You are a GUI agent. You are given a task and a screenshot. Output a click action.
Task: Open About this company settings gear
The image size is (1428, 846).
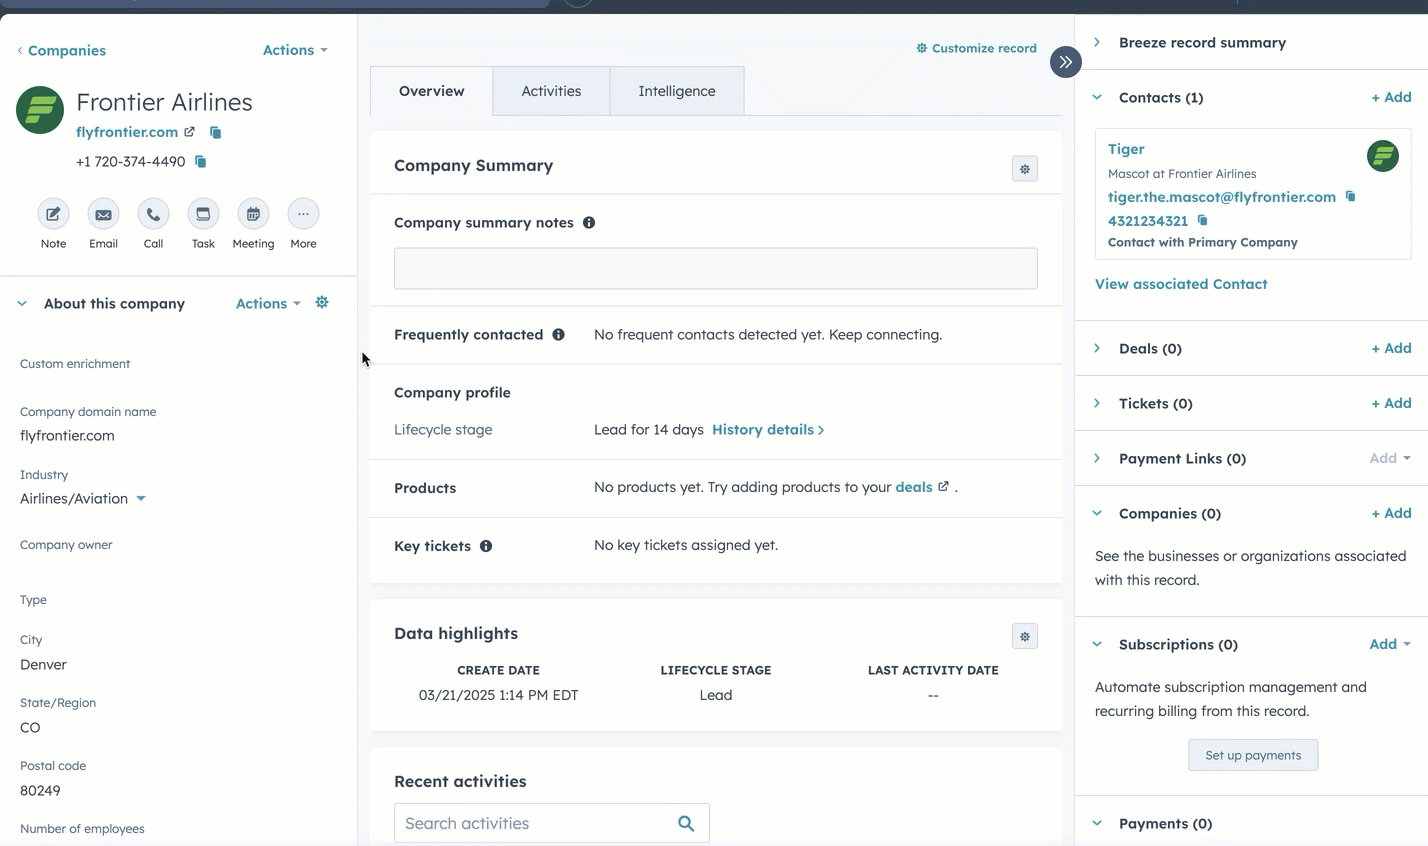(x=322, y=302)
